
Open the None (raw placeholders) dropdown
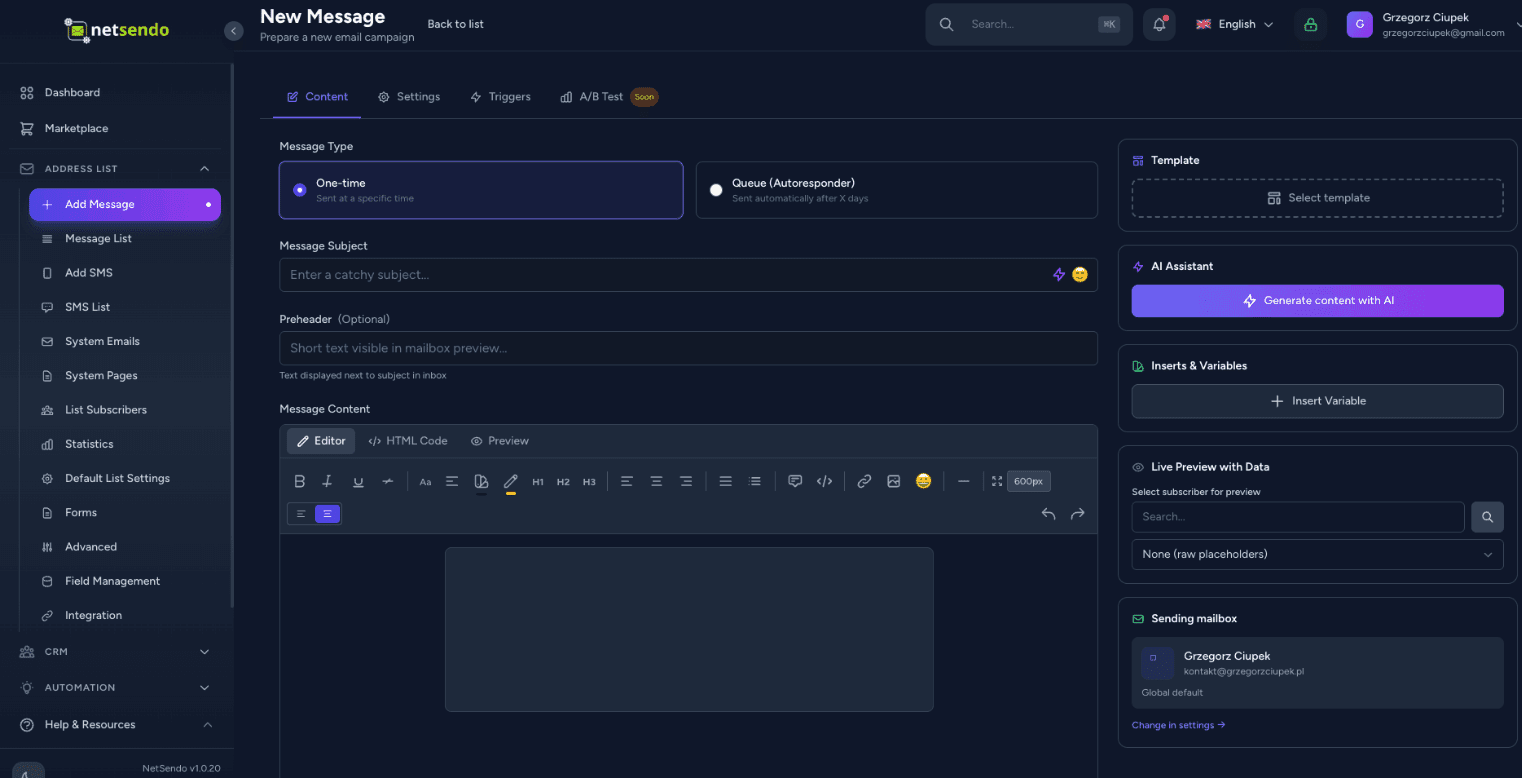tap(1317, 554)
